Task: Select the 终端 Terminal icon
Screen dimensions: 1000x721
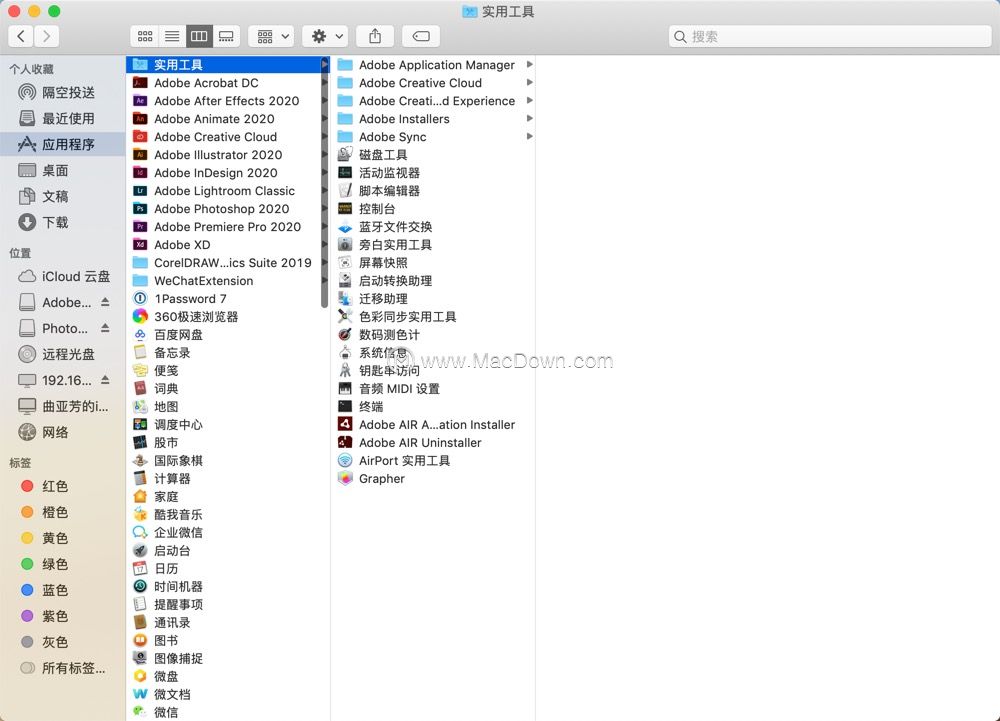Action: click(345, 406)
